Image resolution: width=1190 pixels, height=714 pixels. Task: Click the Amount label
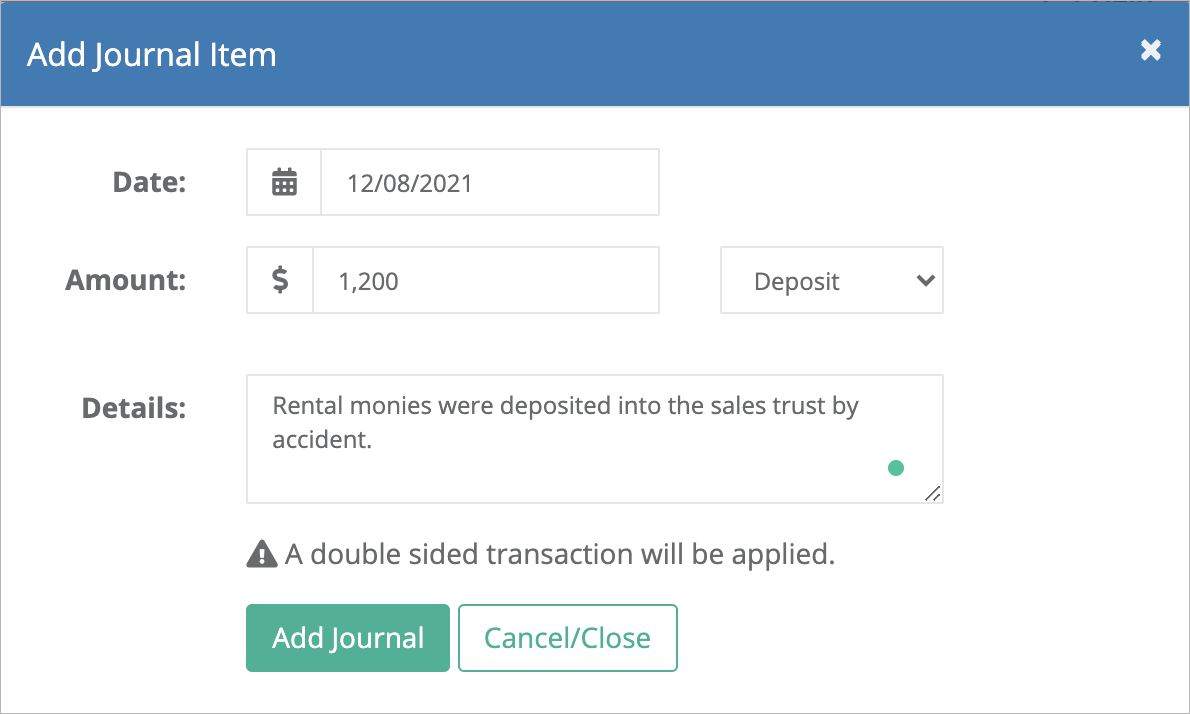pos(125,280)
